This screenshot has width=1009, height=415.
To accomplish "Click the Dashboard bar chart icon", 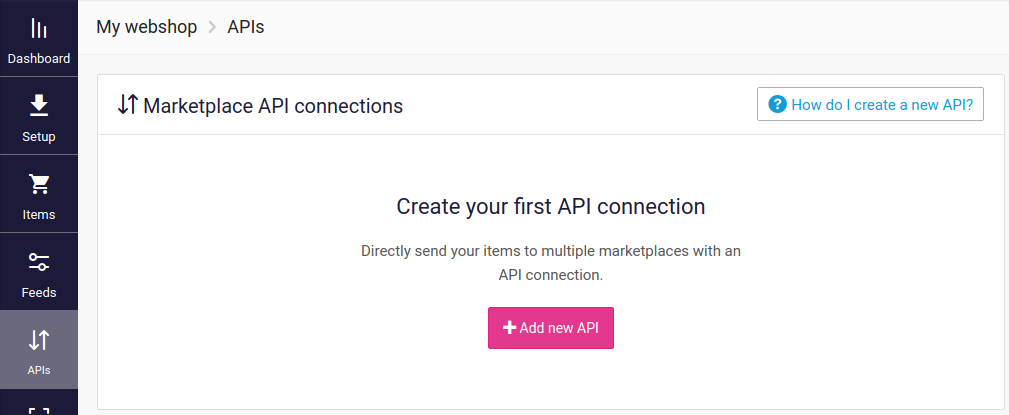I will coord(39,29).
